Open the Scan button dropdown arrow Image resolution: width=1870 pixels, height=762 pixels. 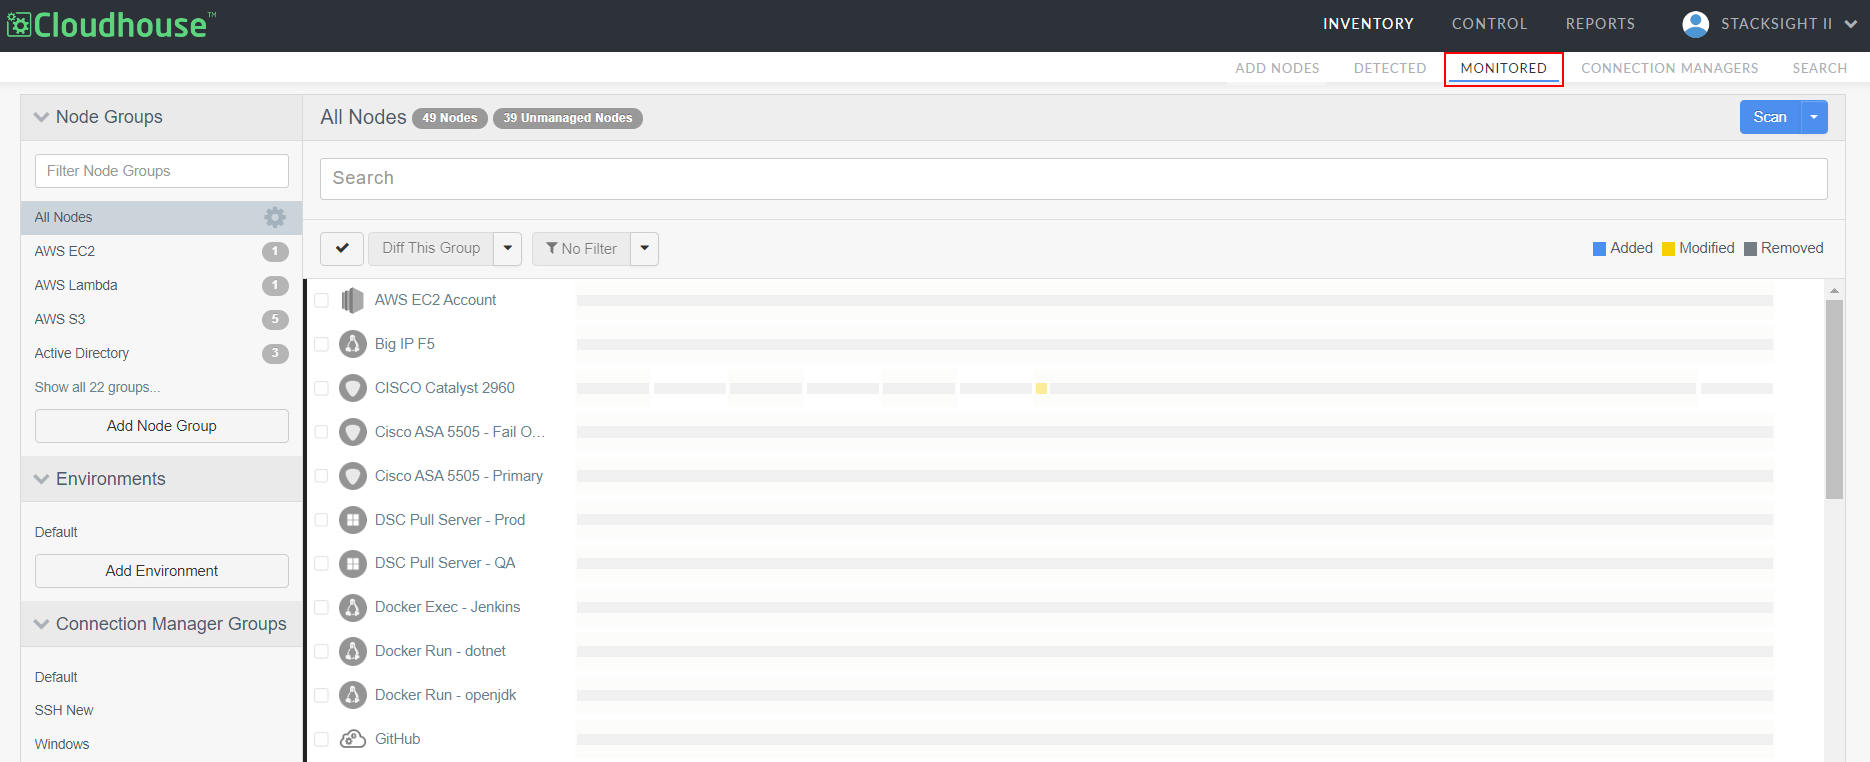(1814, 117)
